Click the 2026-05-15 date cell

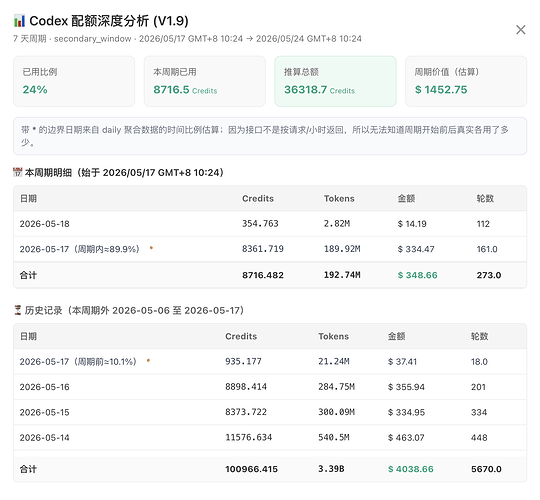[x=44, y=412]
